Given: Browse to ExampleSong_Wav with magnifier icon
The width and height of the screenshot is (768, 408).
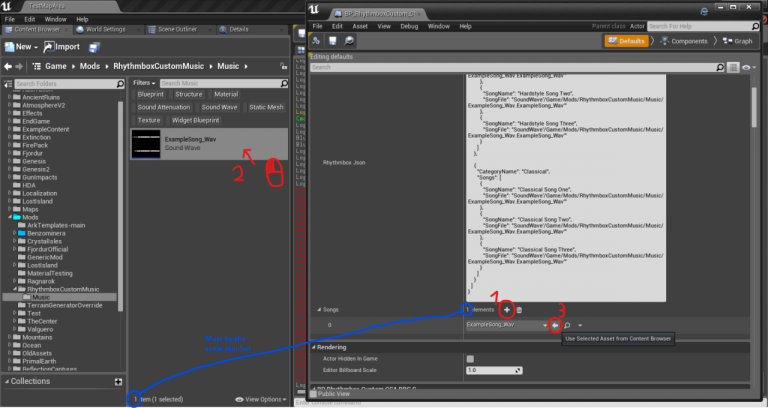Looking at the screenshot, I should (x=567, y=325).
